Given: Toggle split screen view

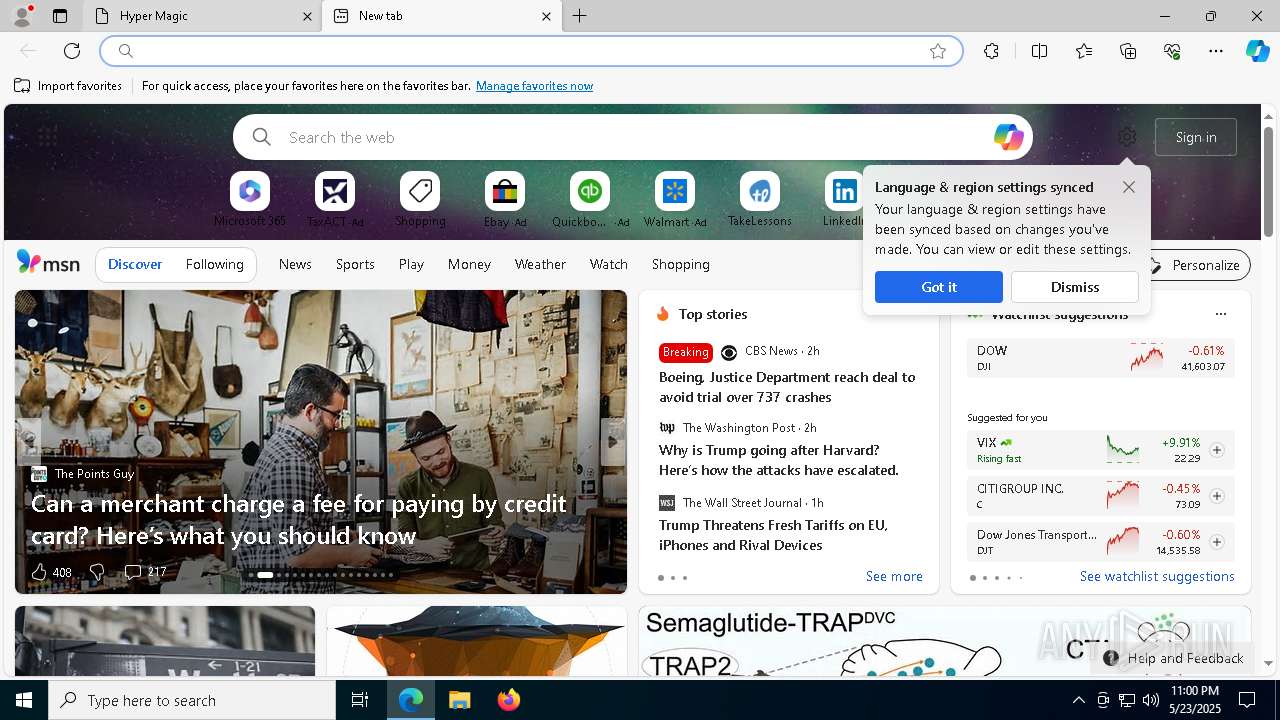Looking at the screenshot, I should tap(1039, 51).
